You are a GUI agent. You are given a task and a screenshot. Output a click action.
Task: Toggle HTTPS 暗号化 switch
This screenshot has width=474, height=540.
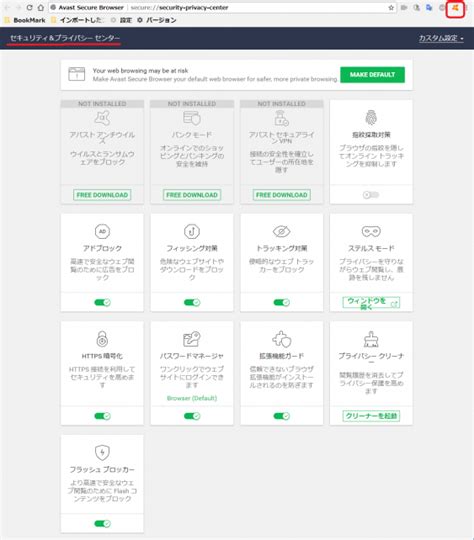pos(102,416)
